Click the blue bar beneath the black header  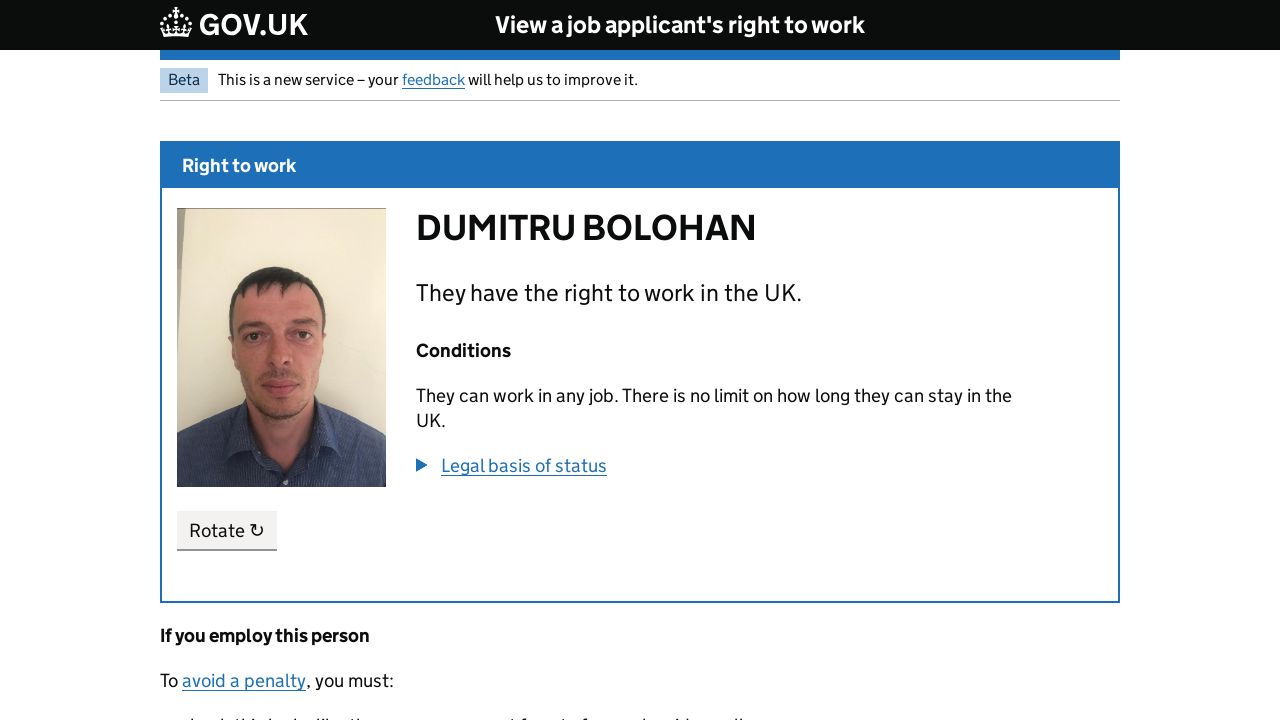coord(640,55)
